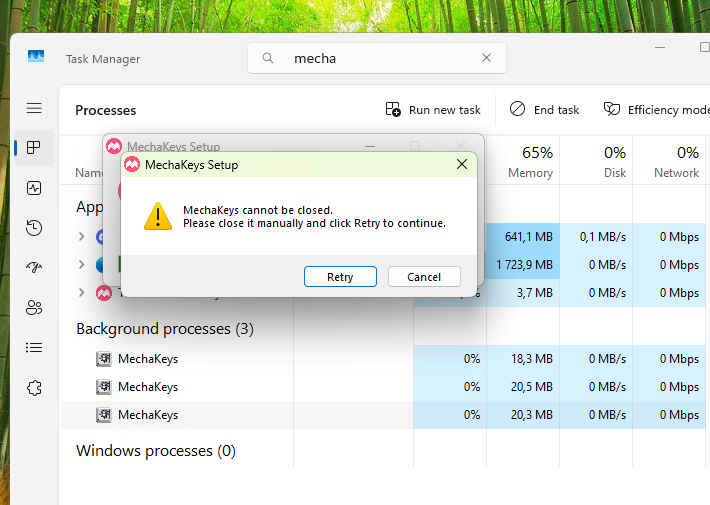Click Efficiency mode in the toolbar
This screenshot has height=505, width=710.
(656, 110)
